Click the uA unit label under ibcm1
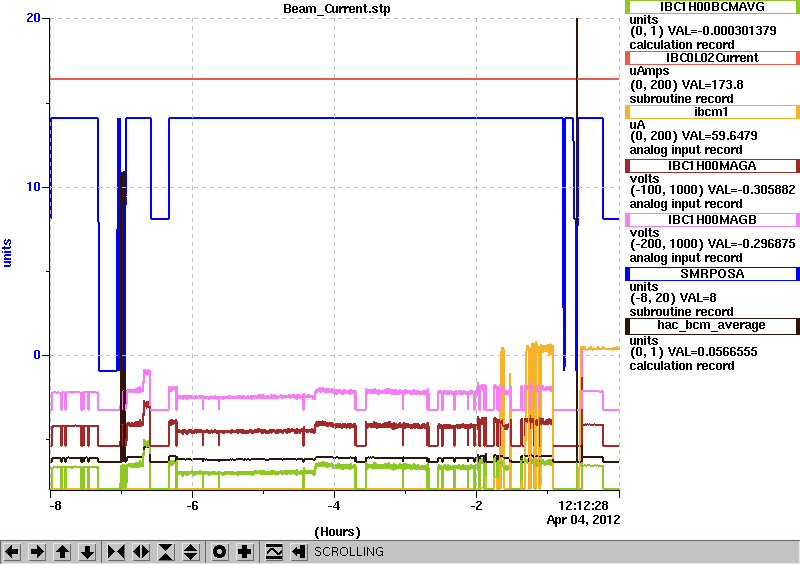 point(637,126)
